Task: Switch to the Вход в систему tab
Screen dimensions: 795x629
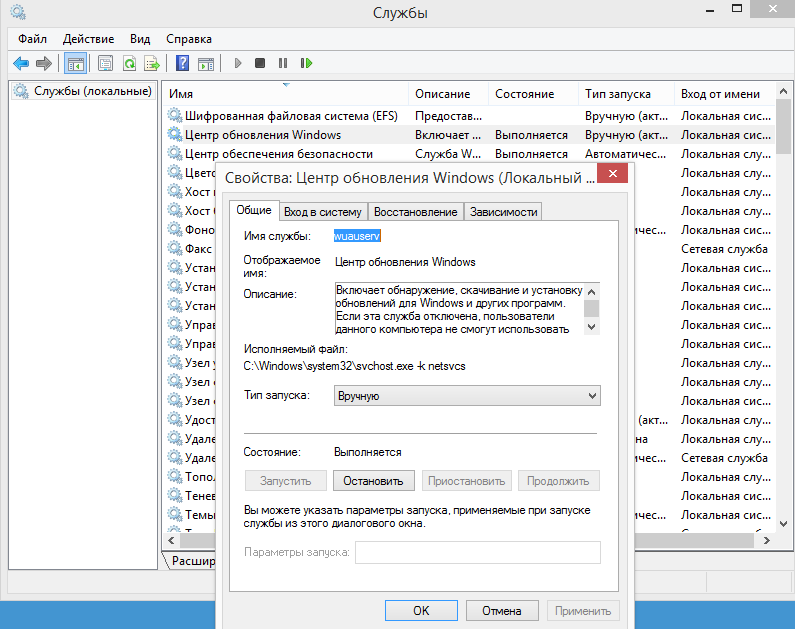Action: pyautogui.click(x=322, y=212)
